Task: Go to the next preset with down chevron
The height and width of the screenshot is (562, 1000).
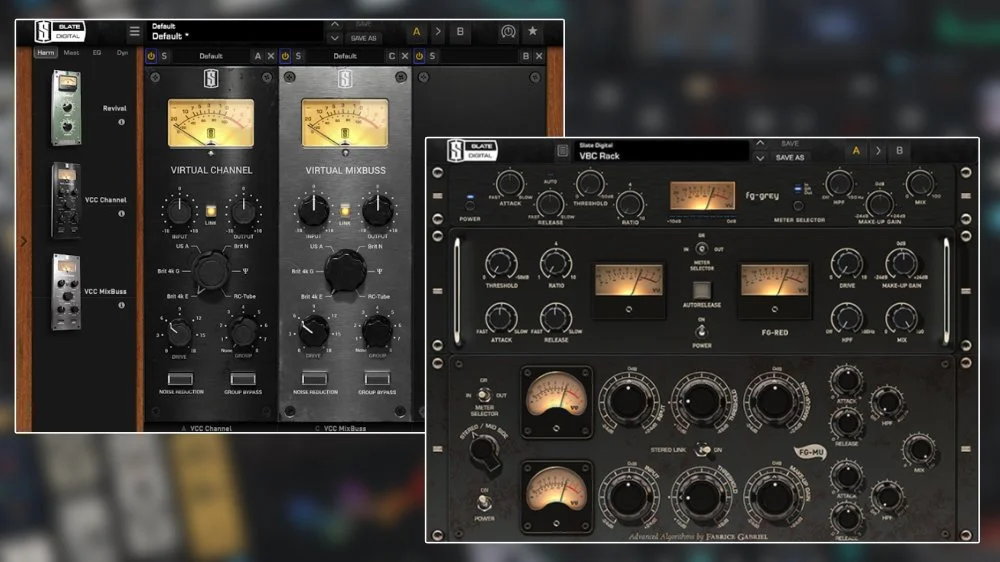Action: 335,38
